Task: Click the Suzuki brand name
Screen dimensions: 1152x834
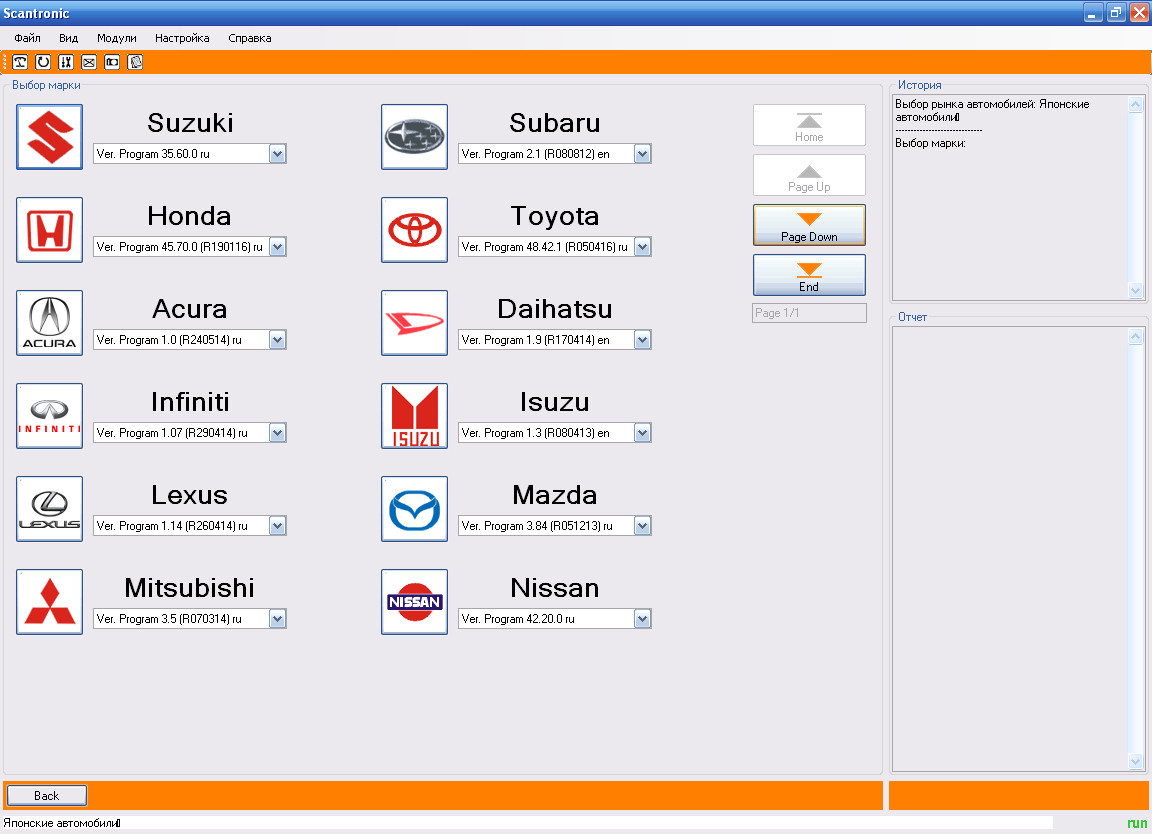Action: click(190, 123)
